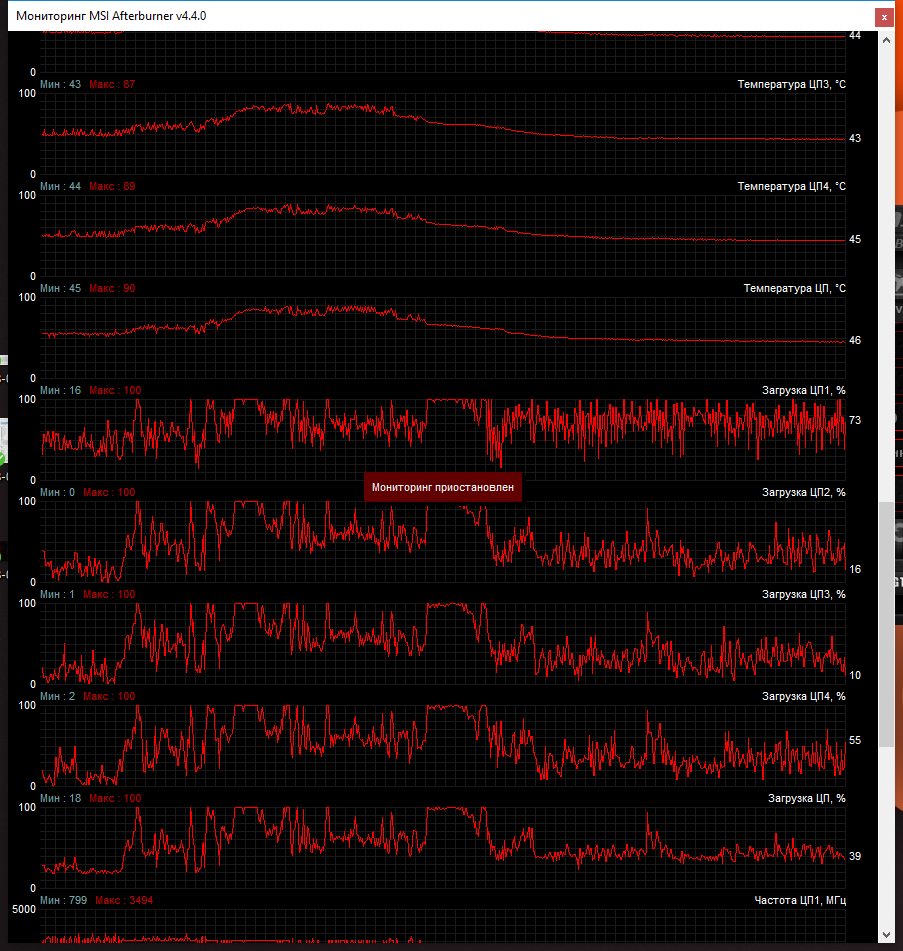Click the 'Мин : 18' value label
Screen dimensions: 903x951
tap(60, 798)
